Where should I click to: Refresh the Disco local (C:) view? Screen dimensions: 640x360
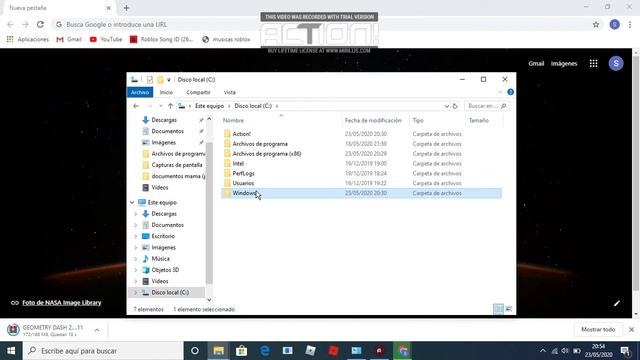tap(455, 106)
